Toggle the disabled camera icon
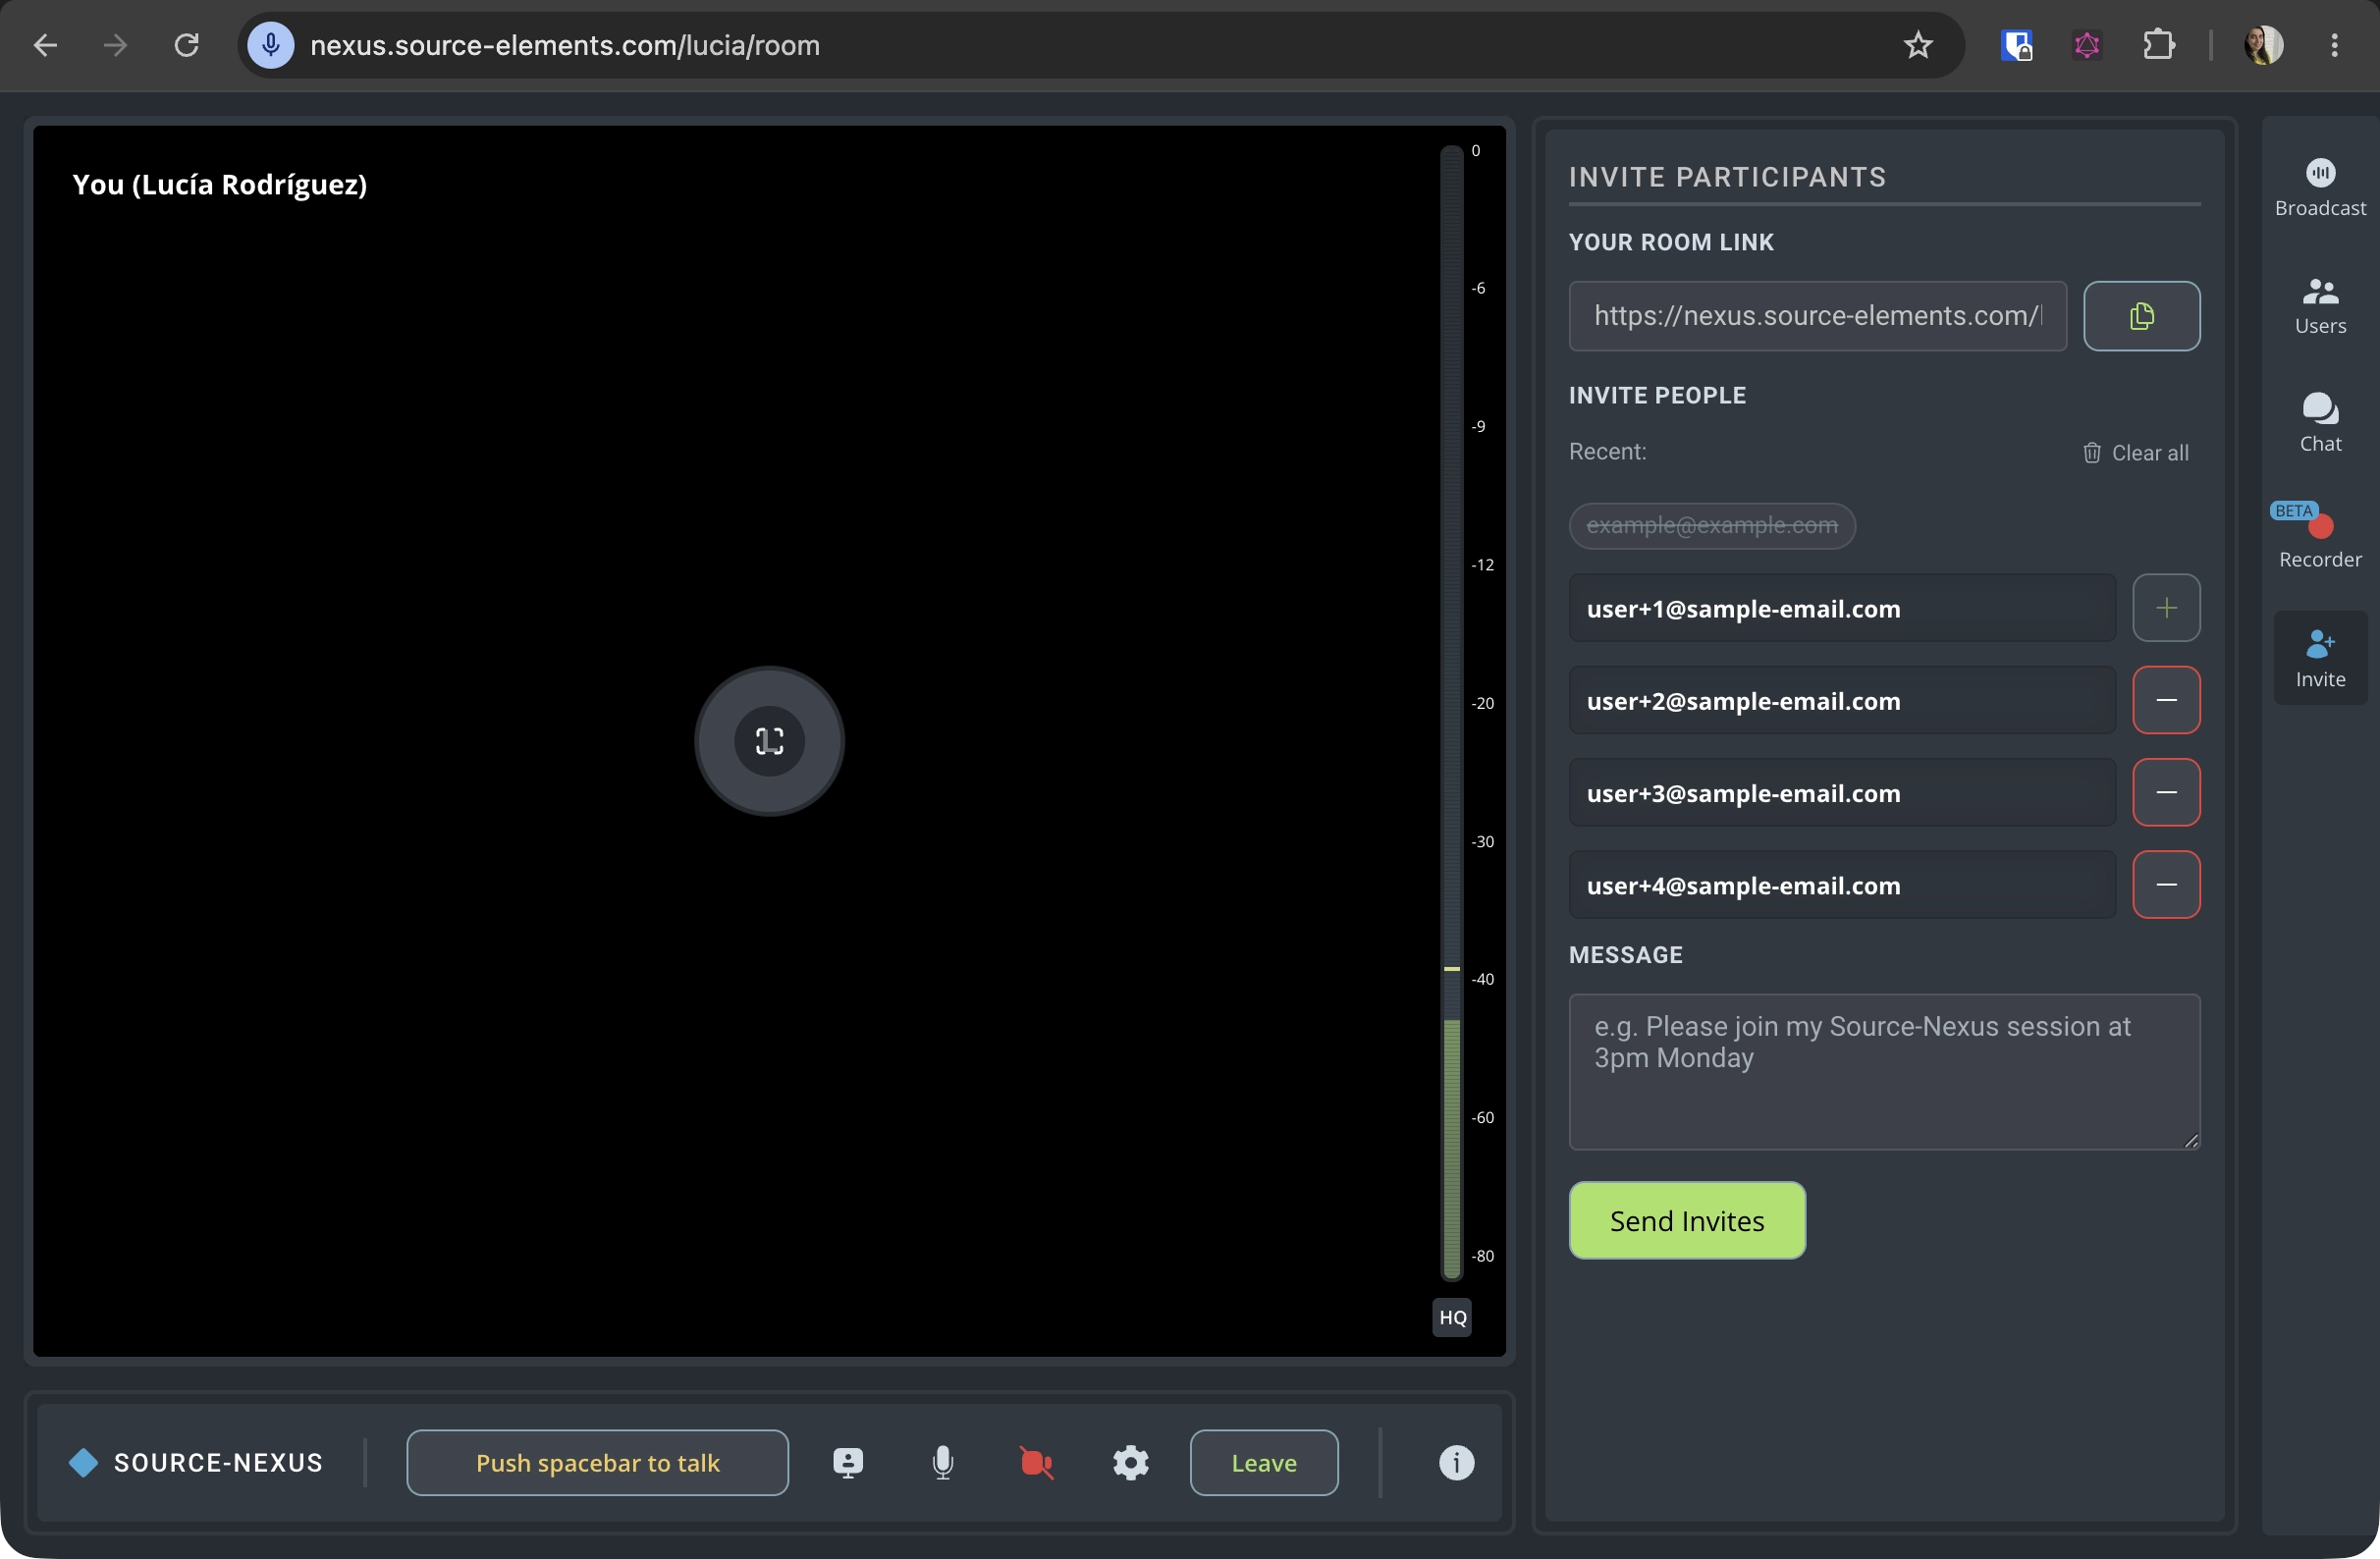The height and width of the screenshot is (1559, 2380). [x=1035, y=1462]
